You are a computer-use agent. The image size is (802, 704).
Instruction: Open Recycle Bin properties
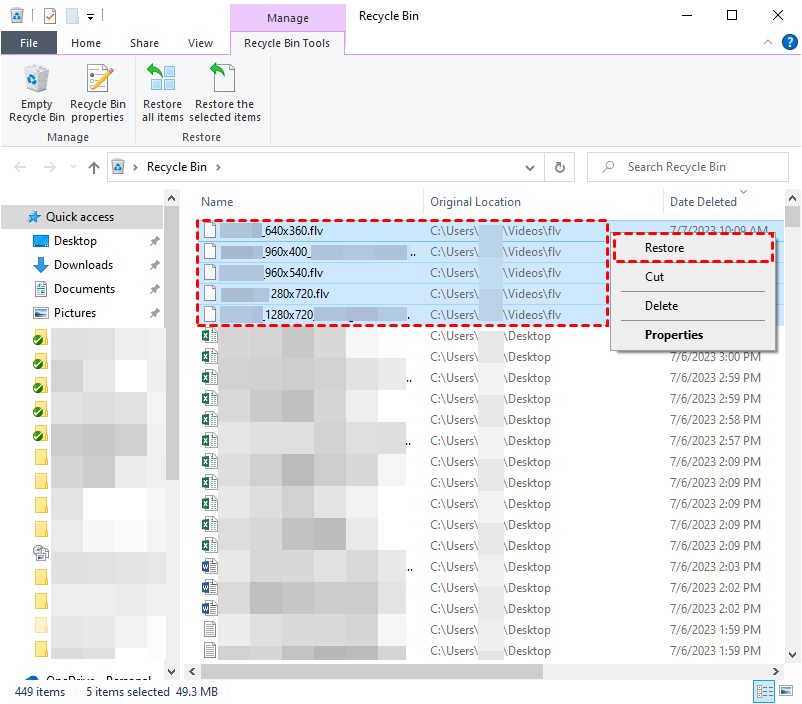click(97, 93)
